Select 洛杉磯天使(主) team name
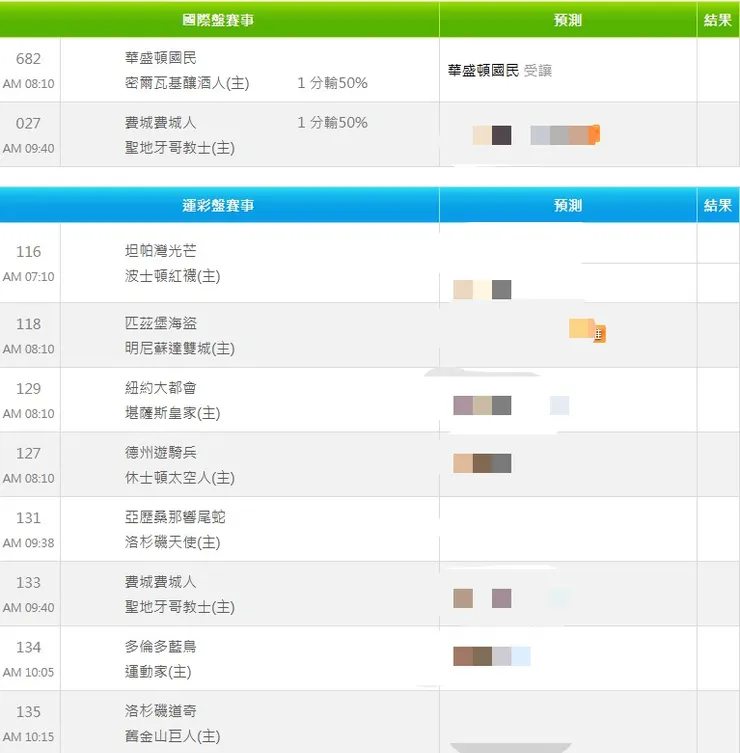740x753 pixels. (172, 542)
